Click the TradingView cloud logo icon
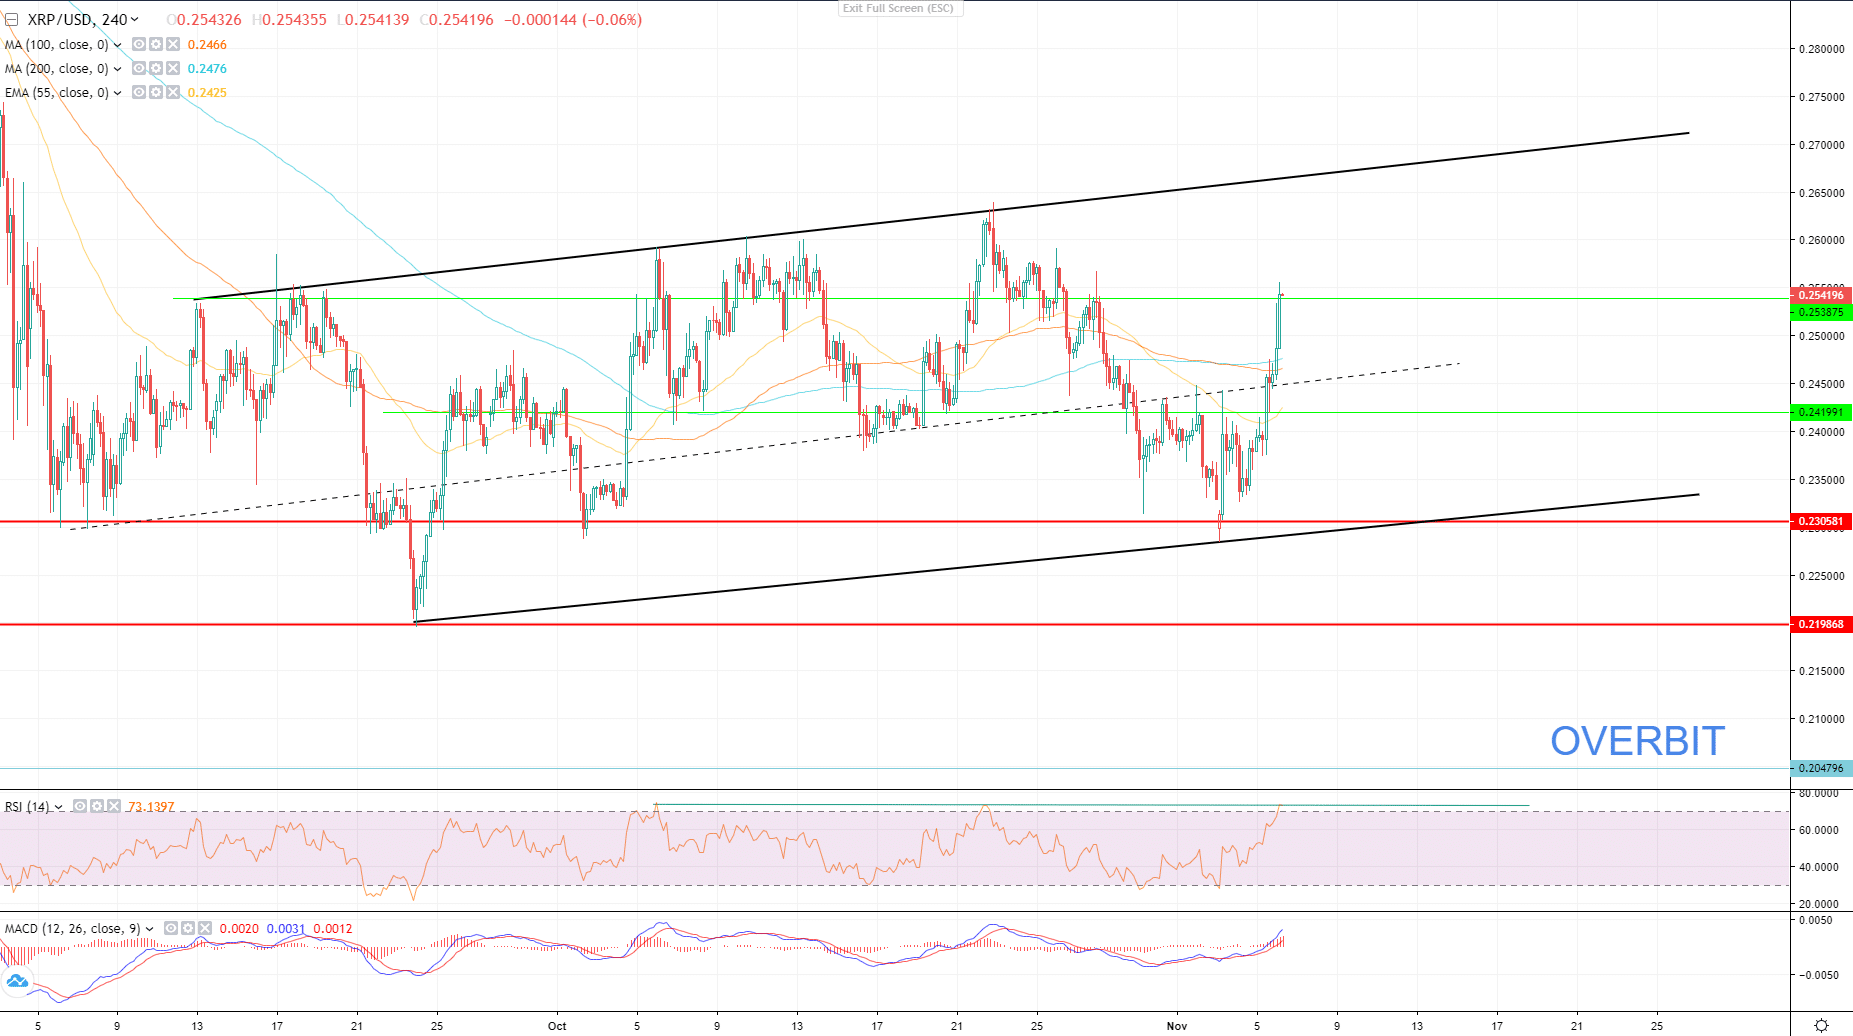This screenshot has height=1036, width=1853. tap(16, 982)
